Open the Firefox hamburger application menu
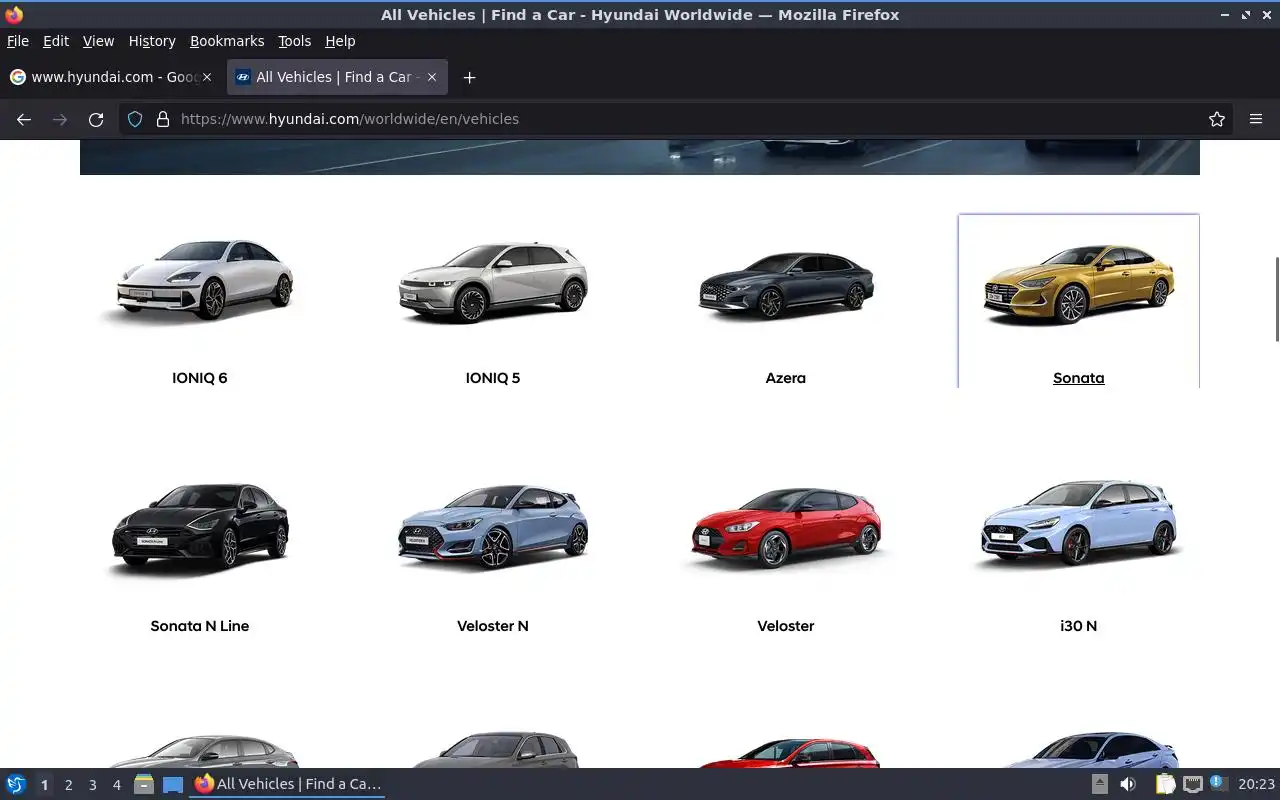 coord(1256,119)
